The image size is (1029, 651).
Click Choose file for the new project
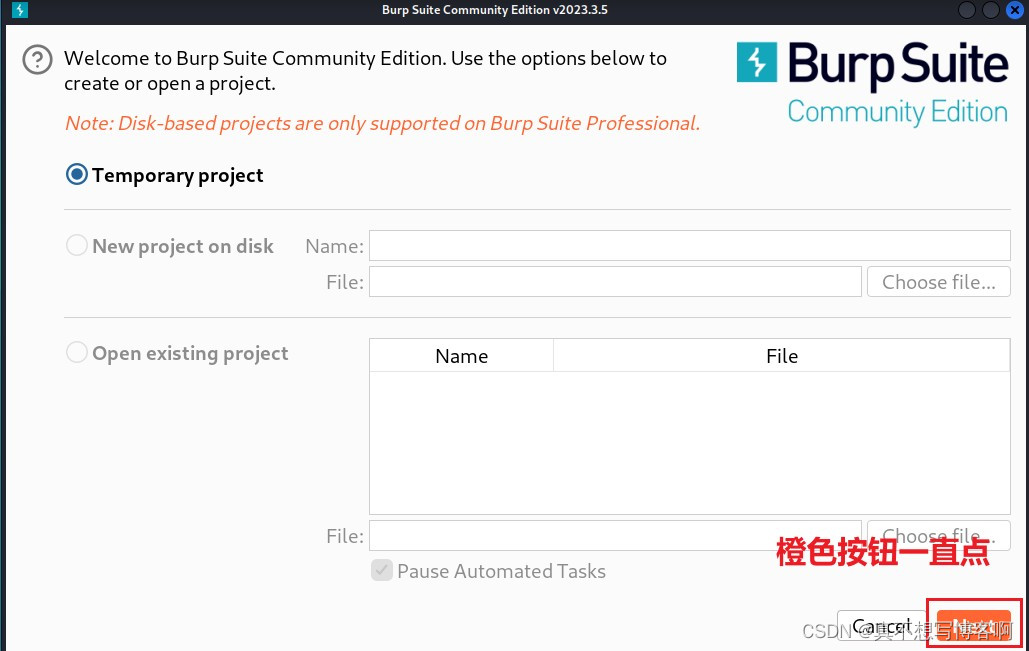tap(938, 281)
